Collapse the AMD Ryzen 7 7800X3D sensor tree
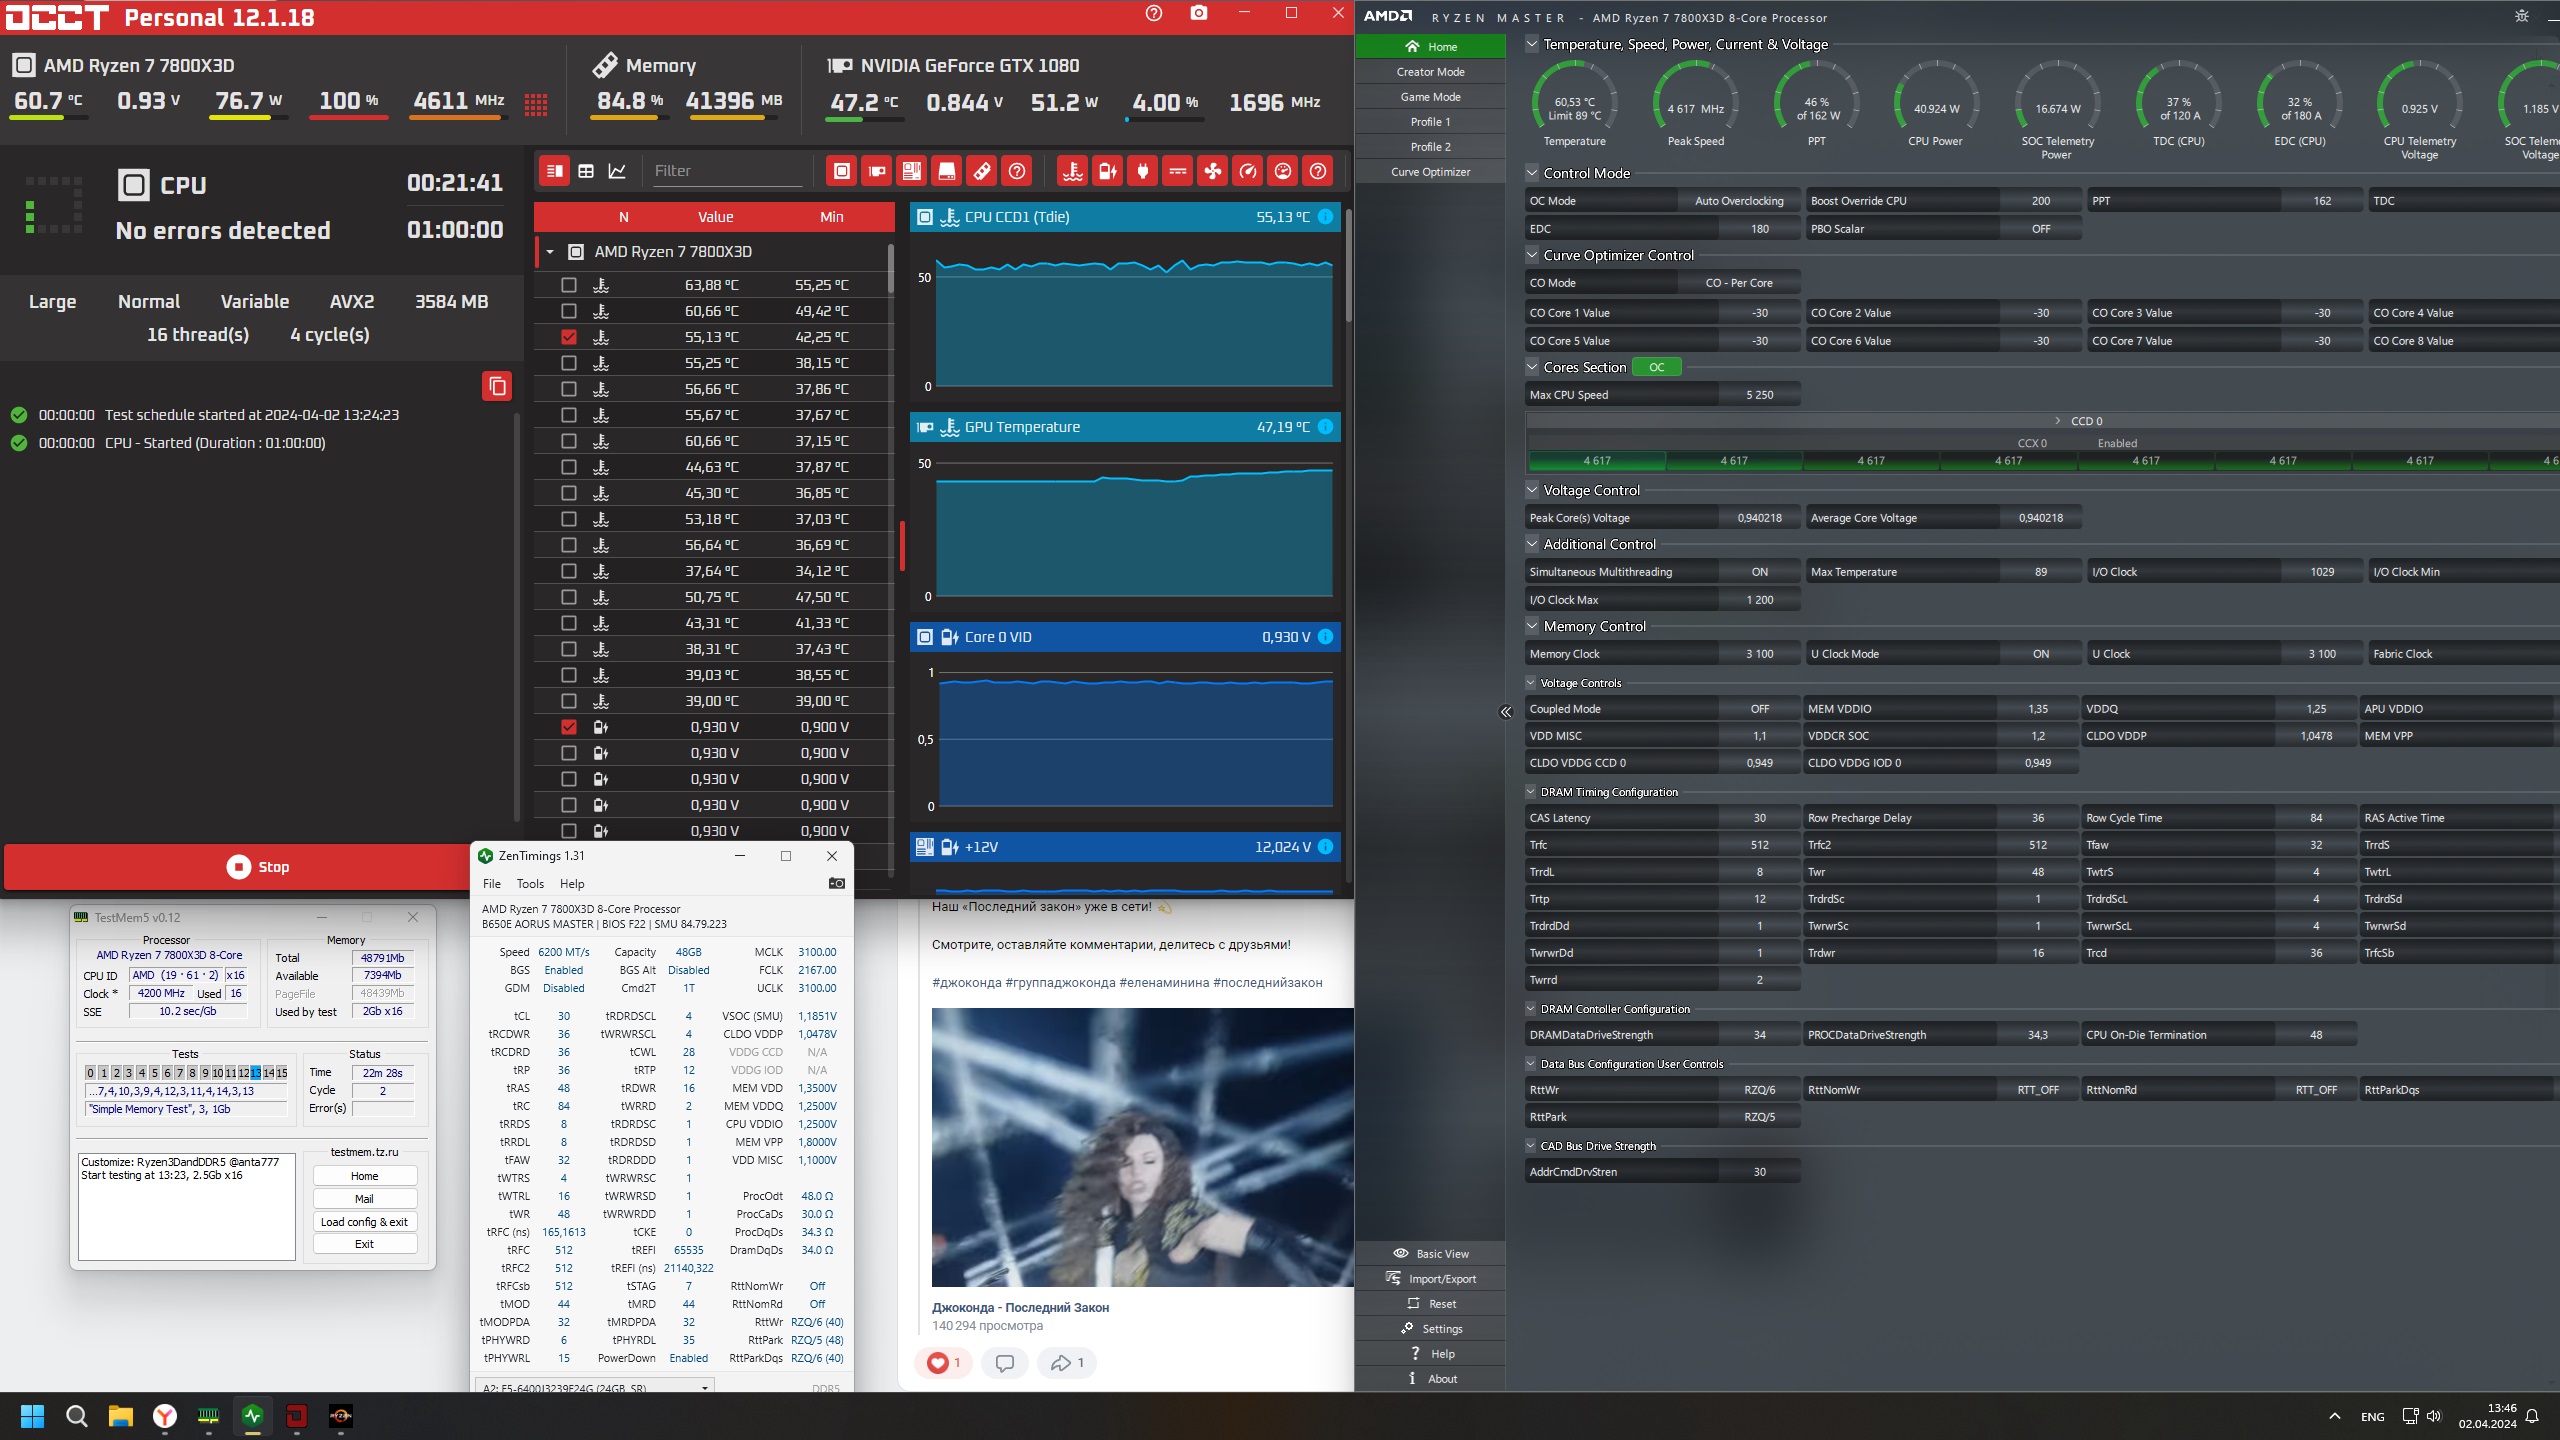The height and width of the screenshot is (1440, 2560). (550, 252)
